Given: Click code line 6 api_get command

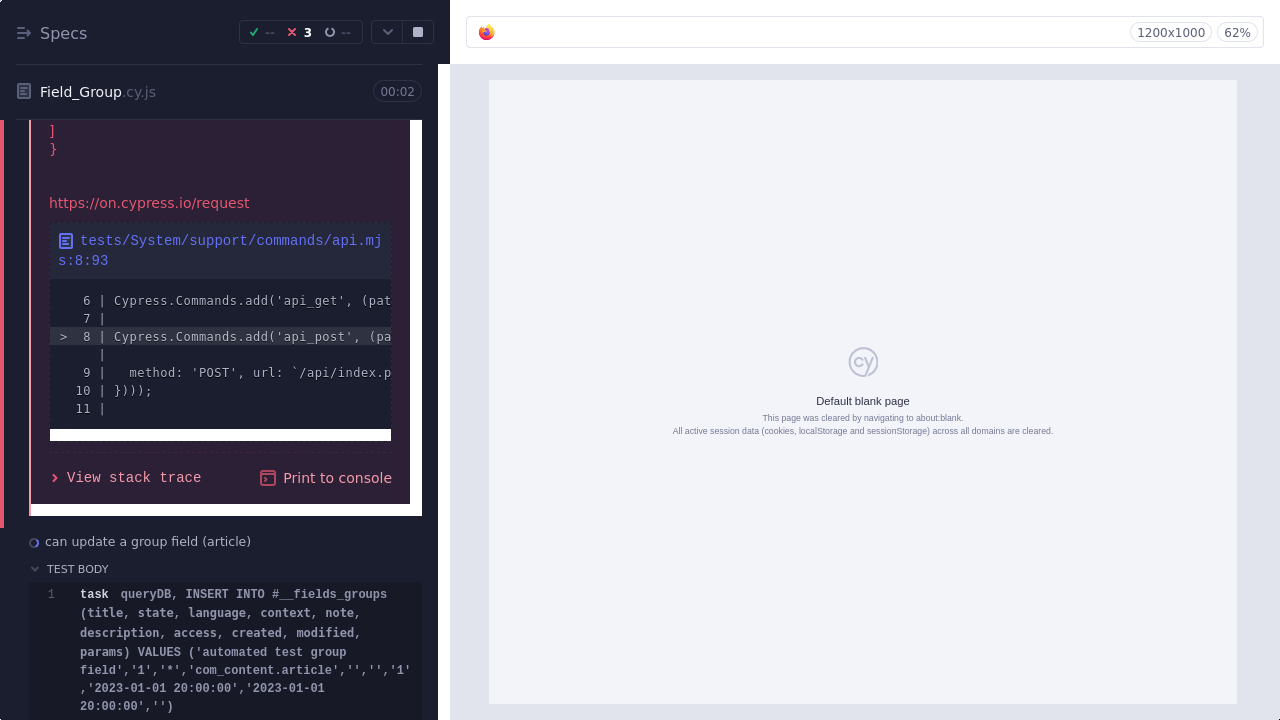Looking at the screenshot, I should [x=220, y=301].
